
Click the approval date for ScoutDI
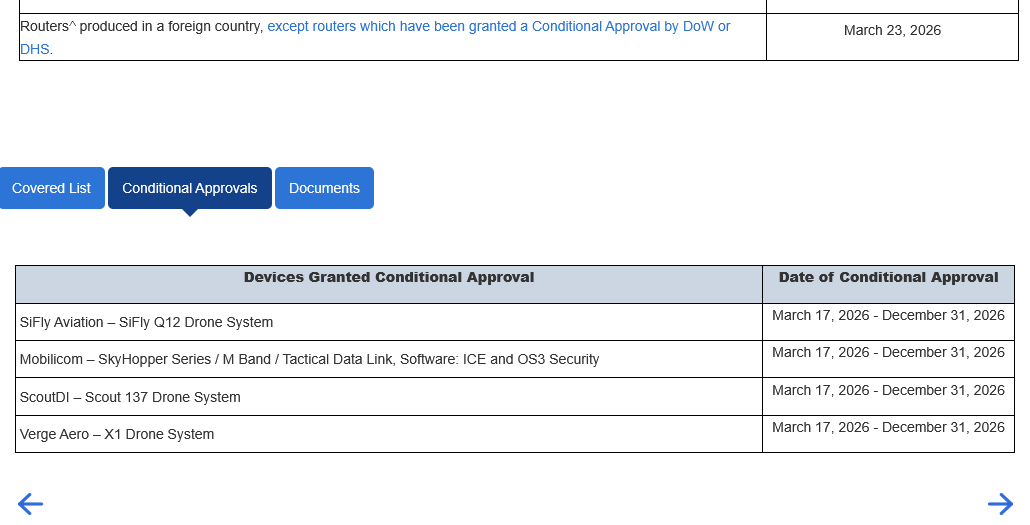[888, 390]
